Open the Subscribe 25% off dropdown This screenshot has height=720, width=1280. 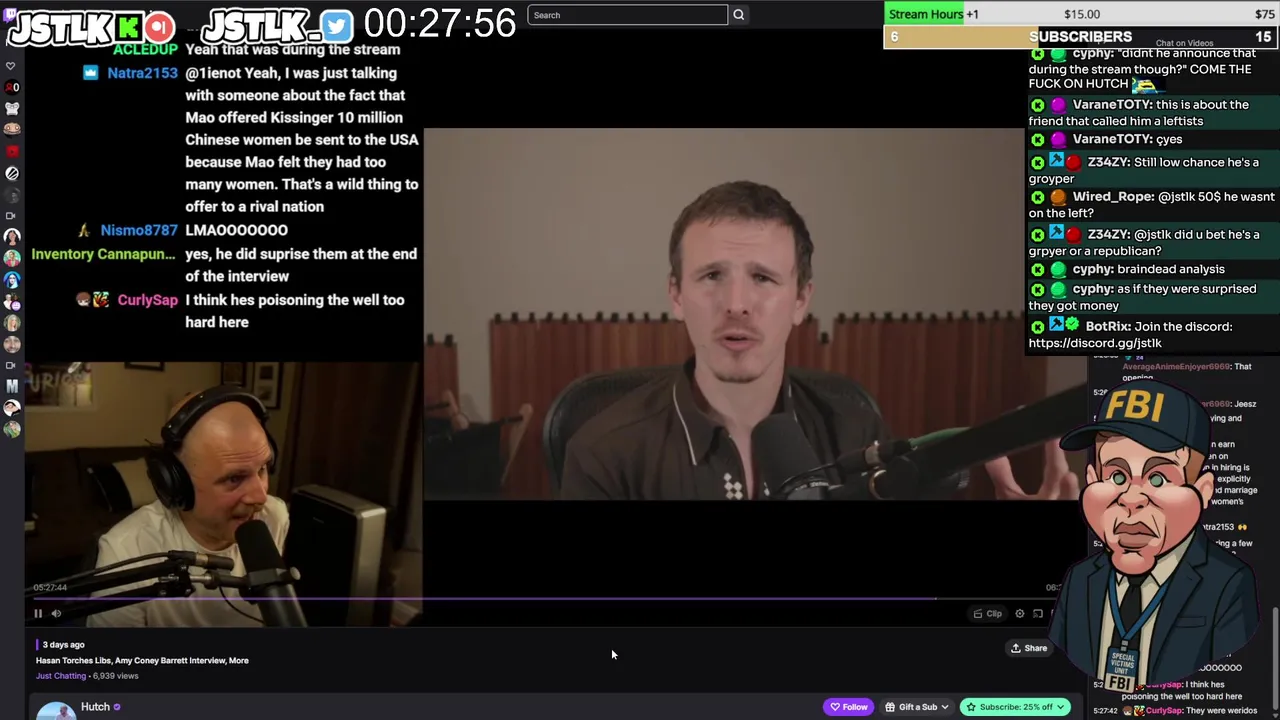(1015, 707)
